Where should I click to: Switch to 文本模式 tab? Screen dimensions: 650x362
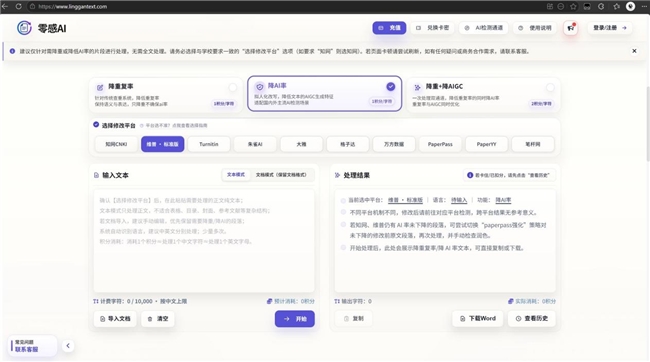(236, 175)
